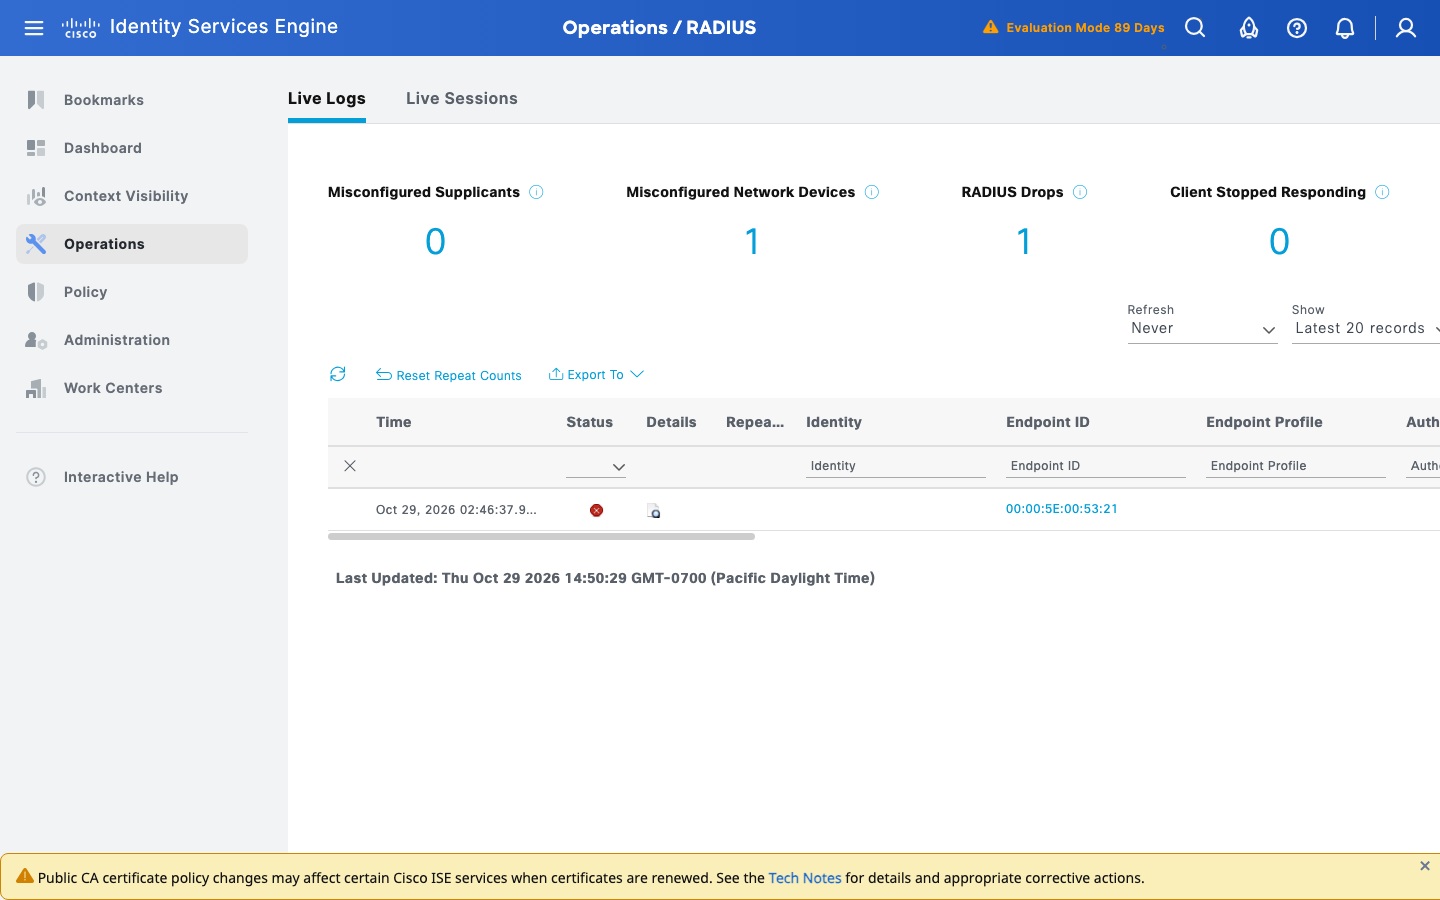
Task: Click the rocket icon in header
Action: 1249,28
